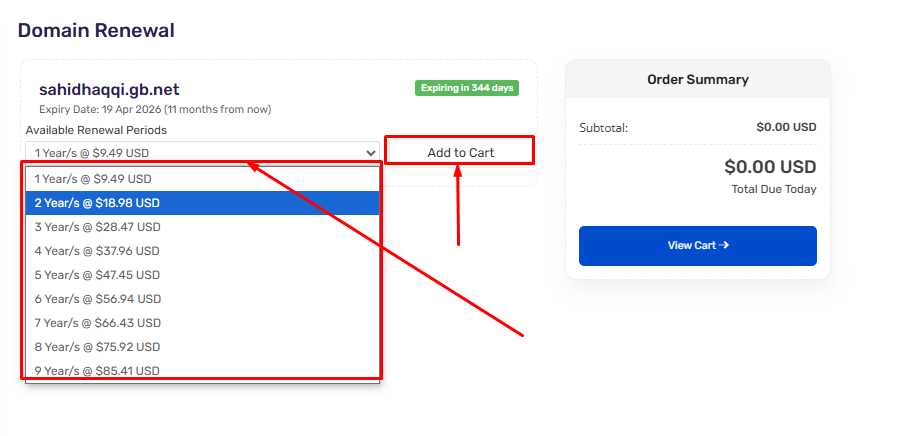Viewport: 909px width, 436px height.
Task: Click the Domain Renewal page heading
Action: point(96,30)
